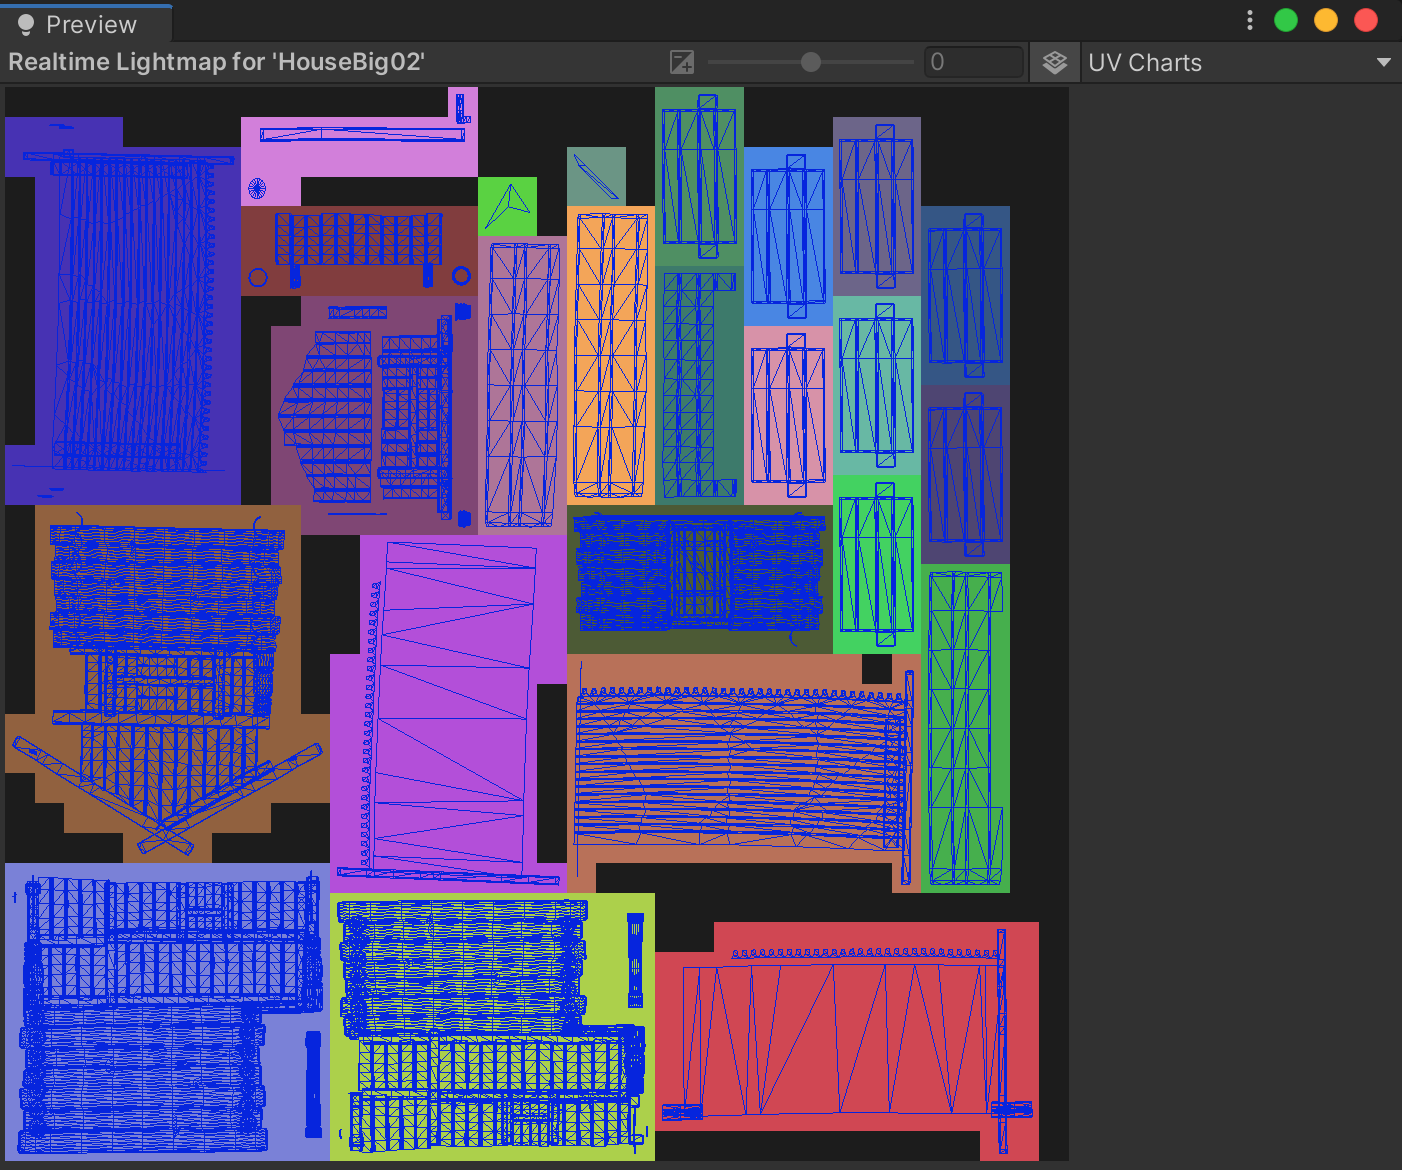
Task: Click the dropdown arrow next to UV Charts
Action: click(x=1383, y=63)
